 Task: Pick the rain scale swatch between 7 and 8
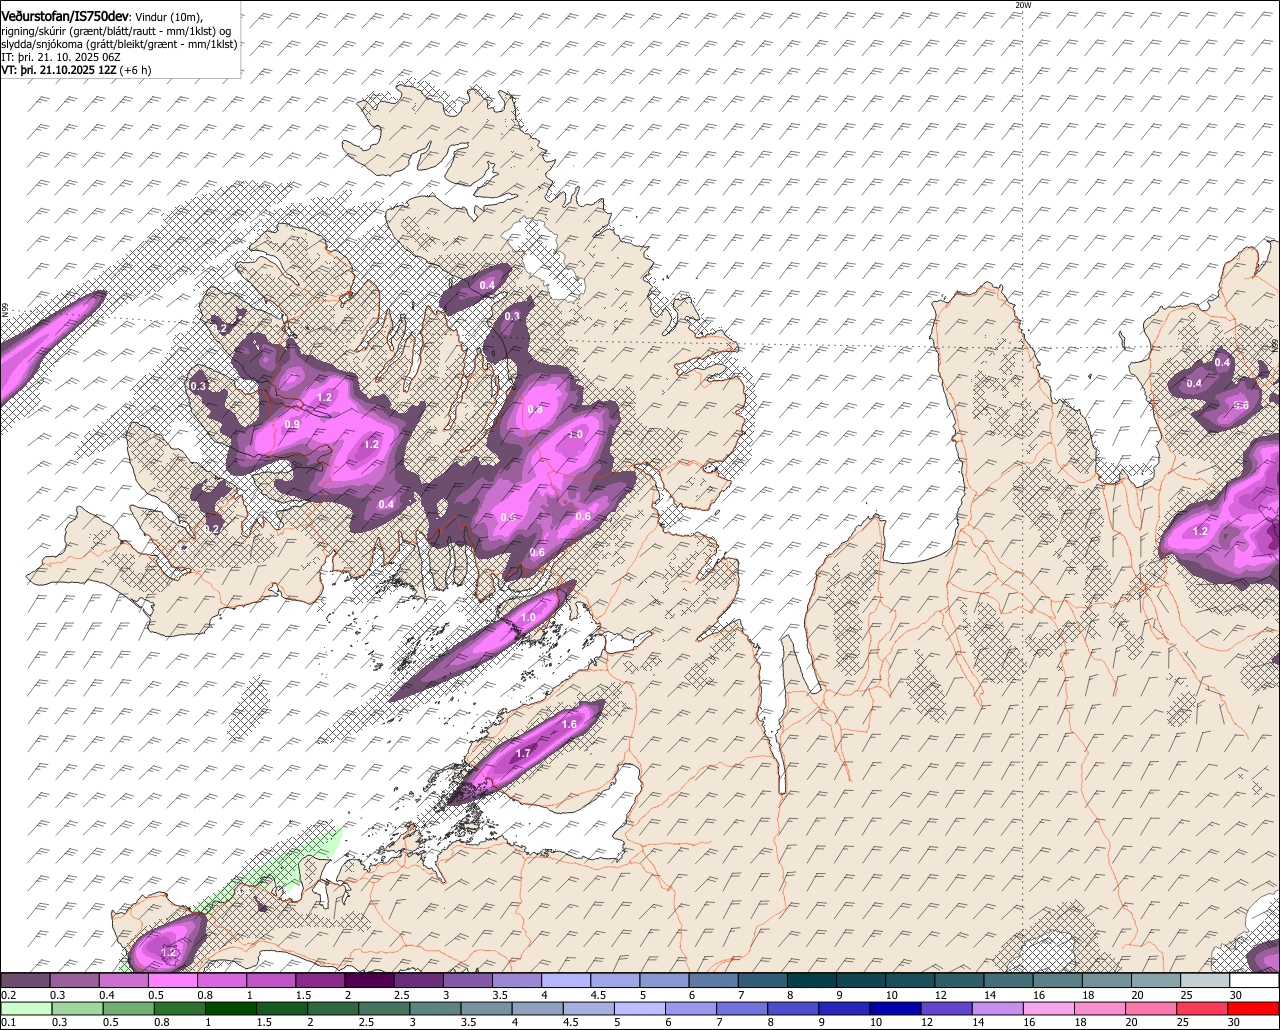[x=741, y=1008]
